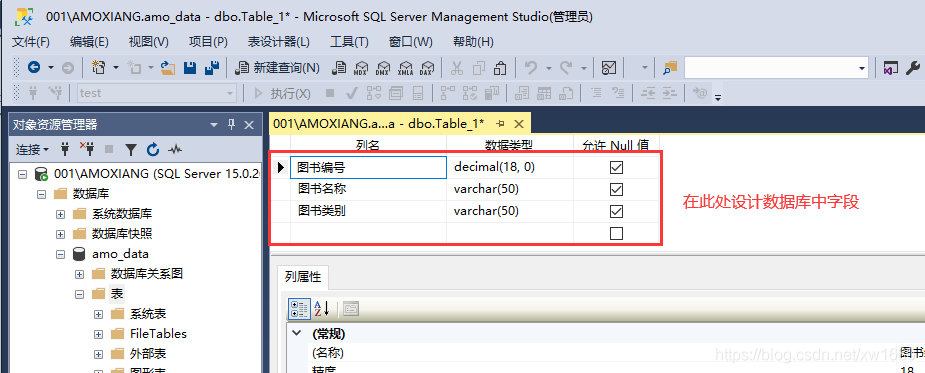The image size is (925, 373).
Task: Click the open file folder icon
Action: [x=168, y=68]
